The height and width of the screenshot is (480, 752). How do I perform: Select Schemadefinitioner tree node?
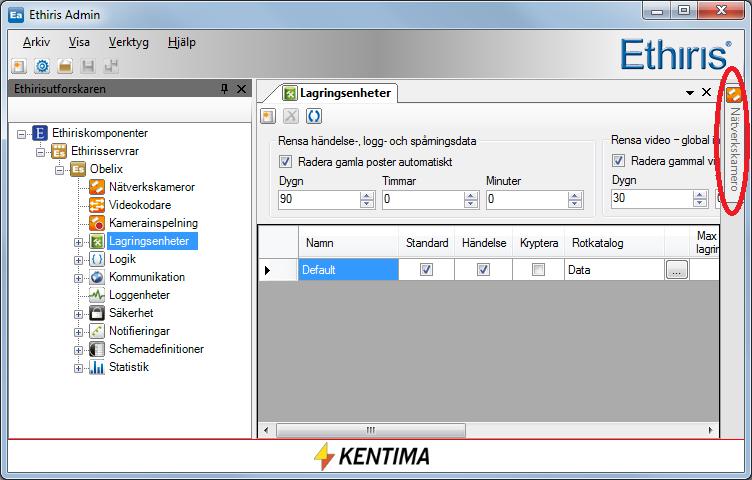pos(156,349)
